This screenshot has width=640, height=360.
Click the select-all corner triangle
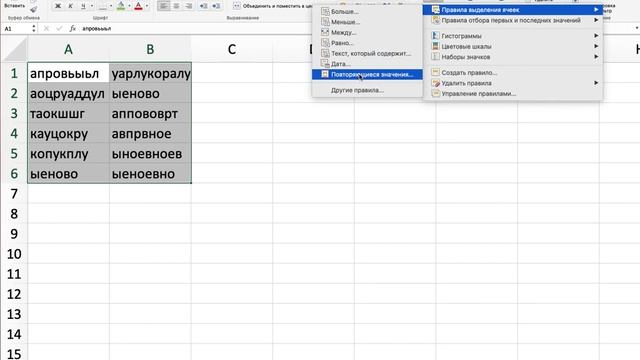(x=15, y=50)
